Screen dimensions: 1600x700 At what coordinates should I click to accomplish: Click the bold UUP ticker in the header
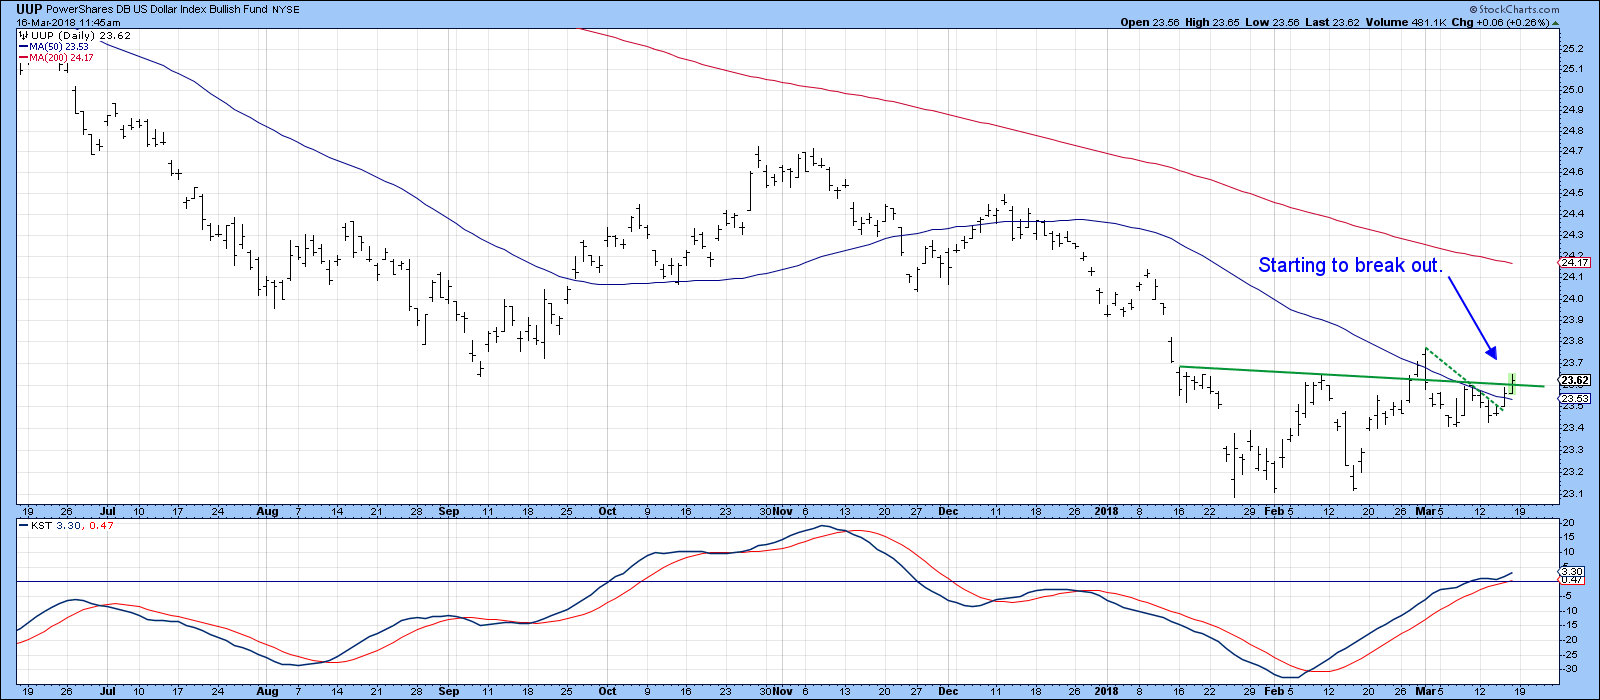pyautogui.click(x=29, y=9)
